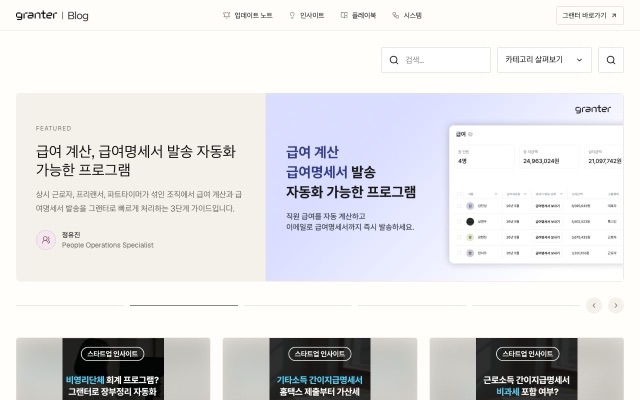The image size is (640, 400).
Task: Click the book icon beside 플레이북
Action: [x=344, y=16]
